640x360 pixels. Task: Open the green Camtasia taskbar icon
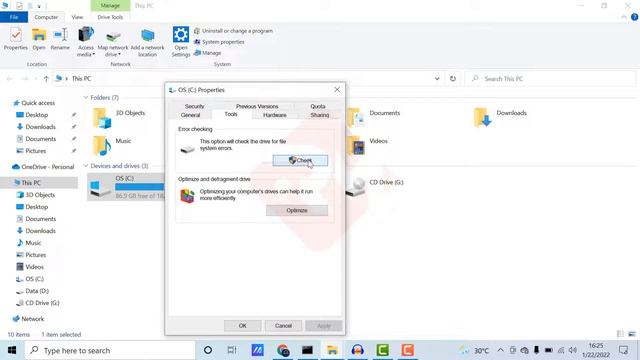[382, 350]
